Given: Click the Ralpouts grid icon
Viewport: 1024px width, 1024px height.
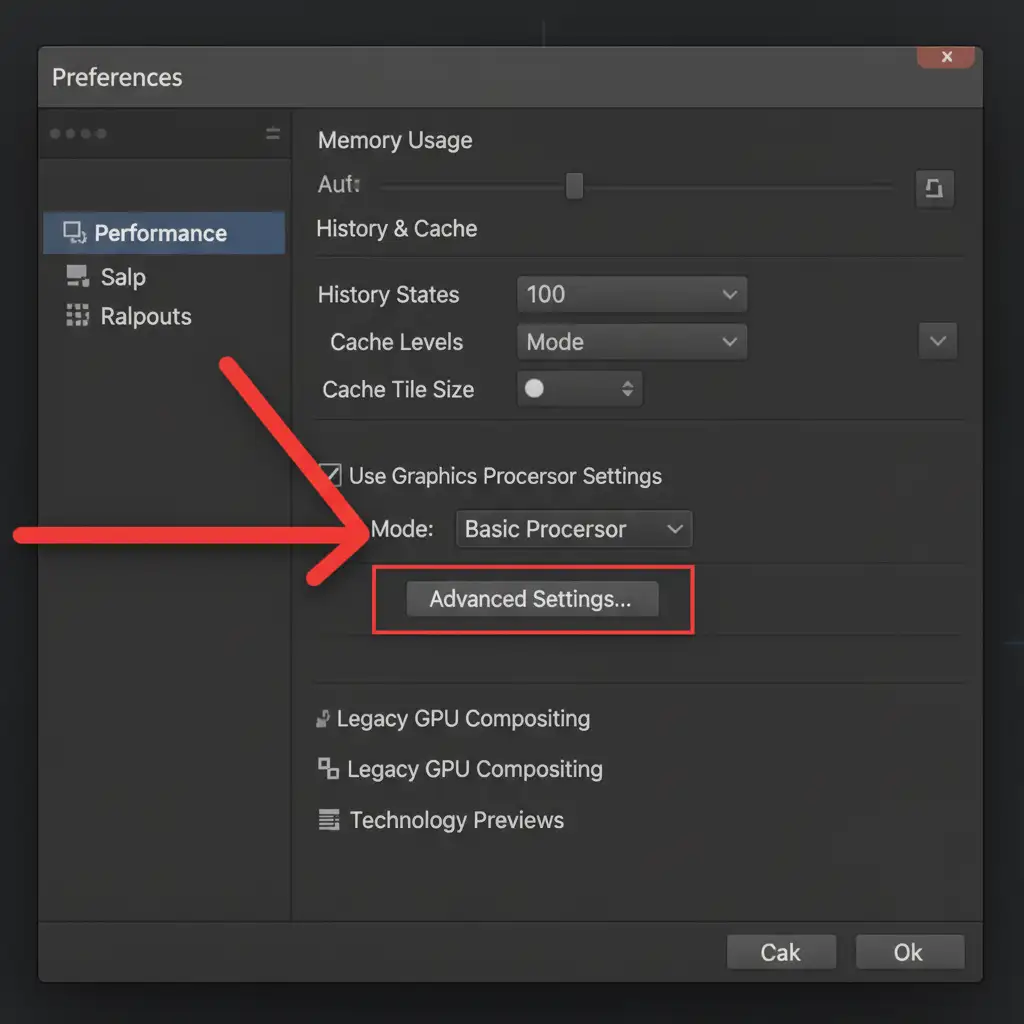Looking at the screenshot, I should 77,316.
